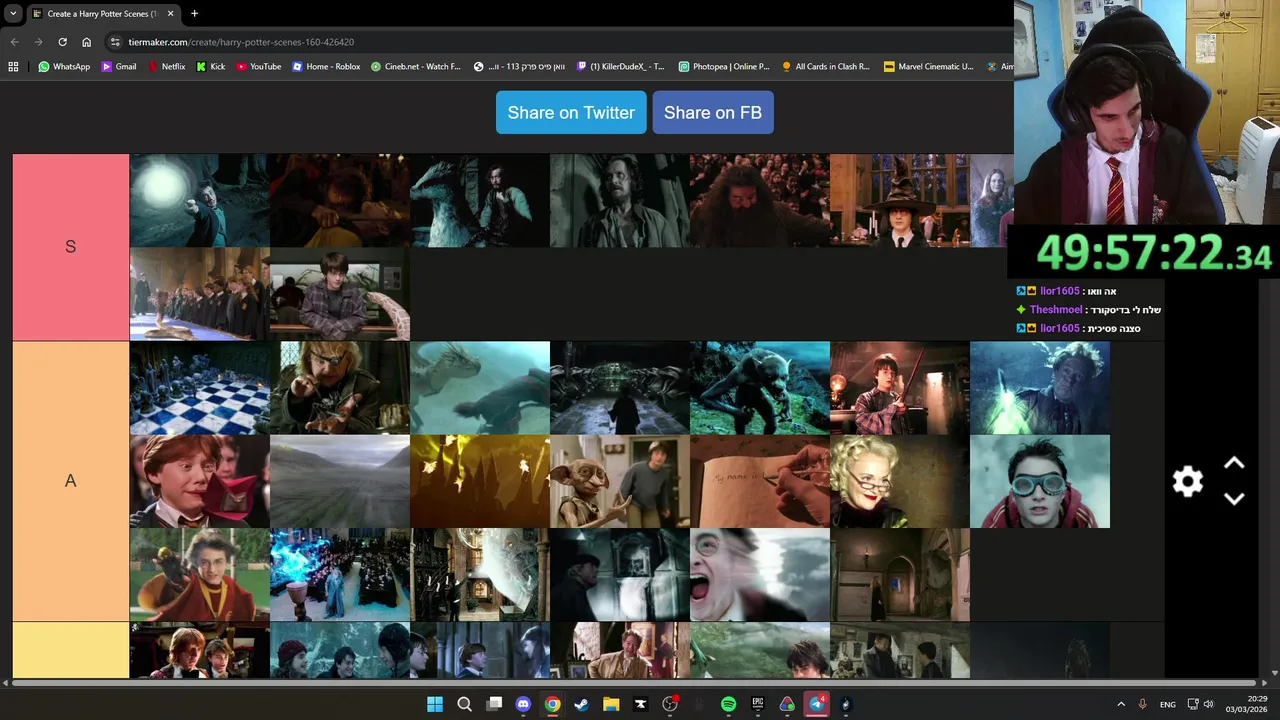Select the zoo snake scene thumbnail

(339, 294)
